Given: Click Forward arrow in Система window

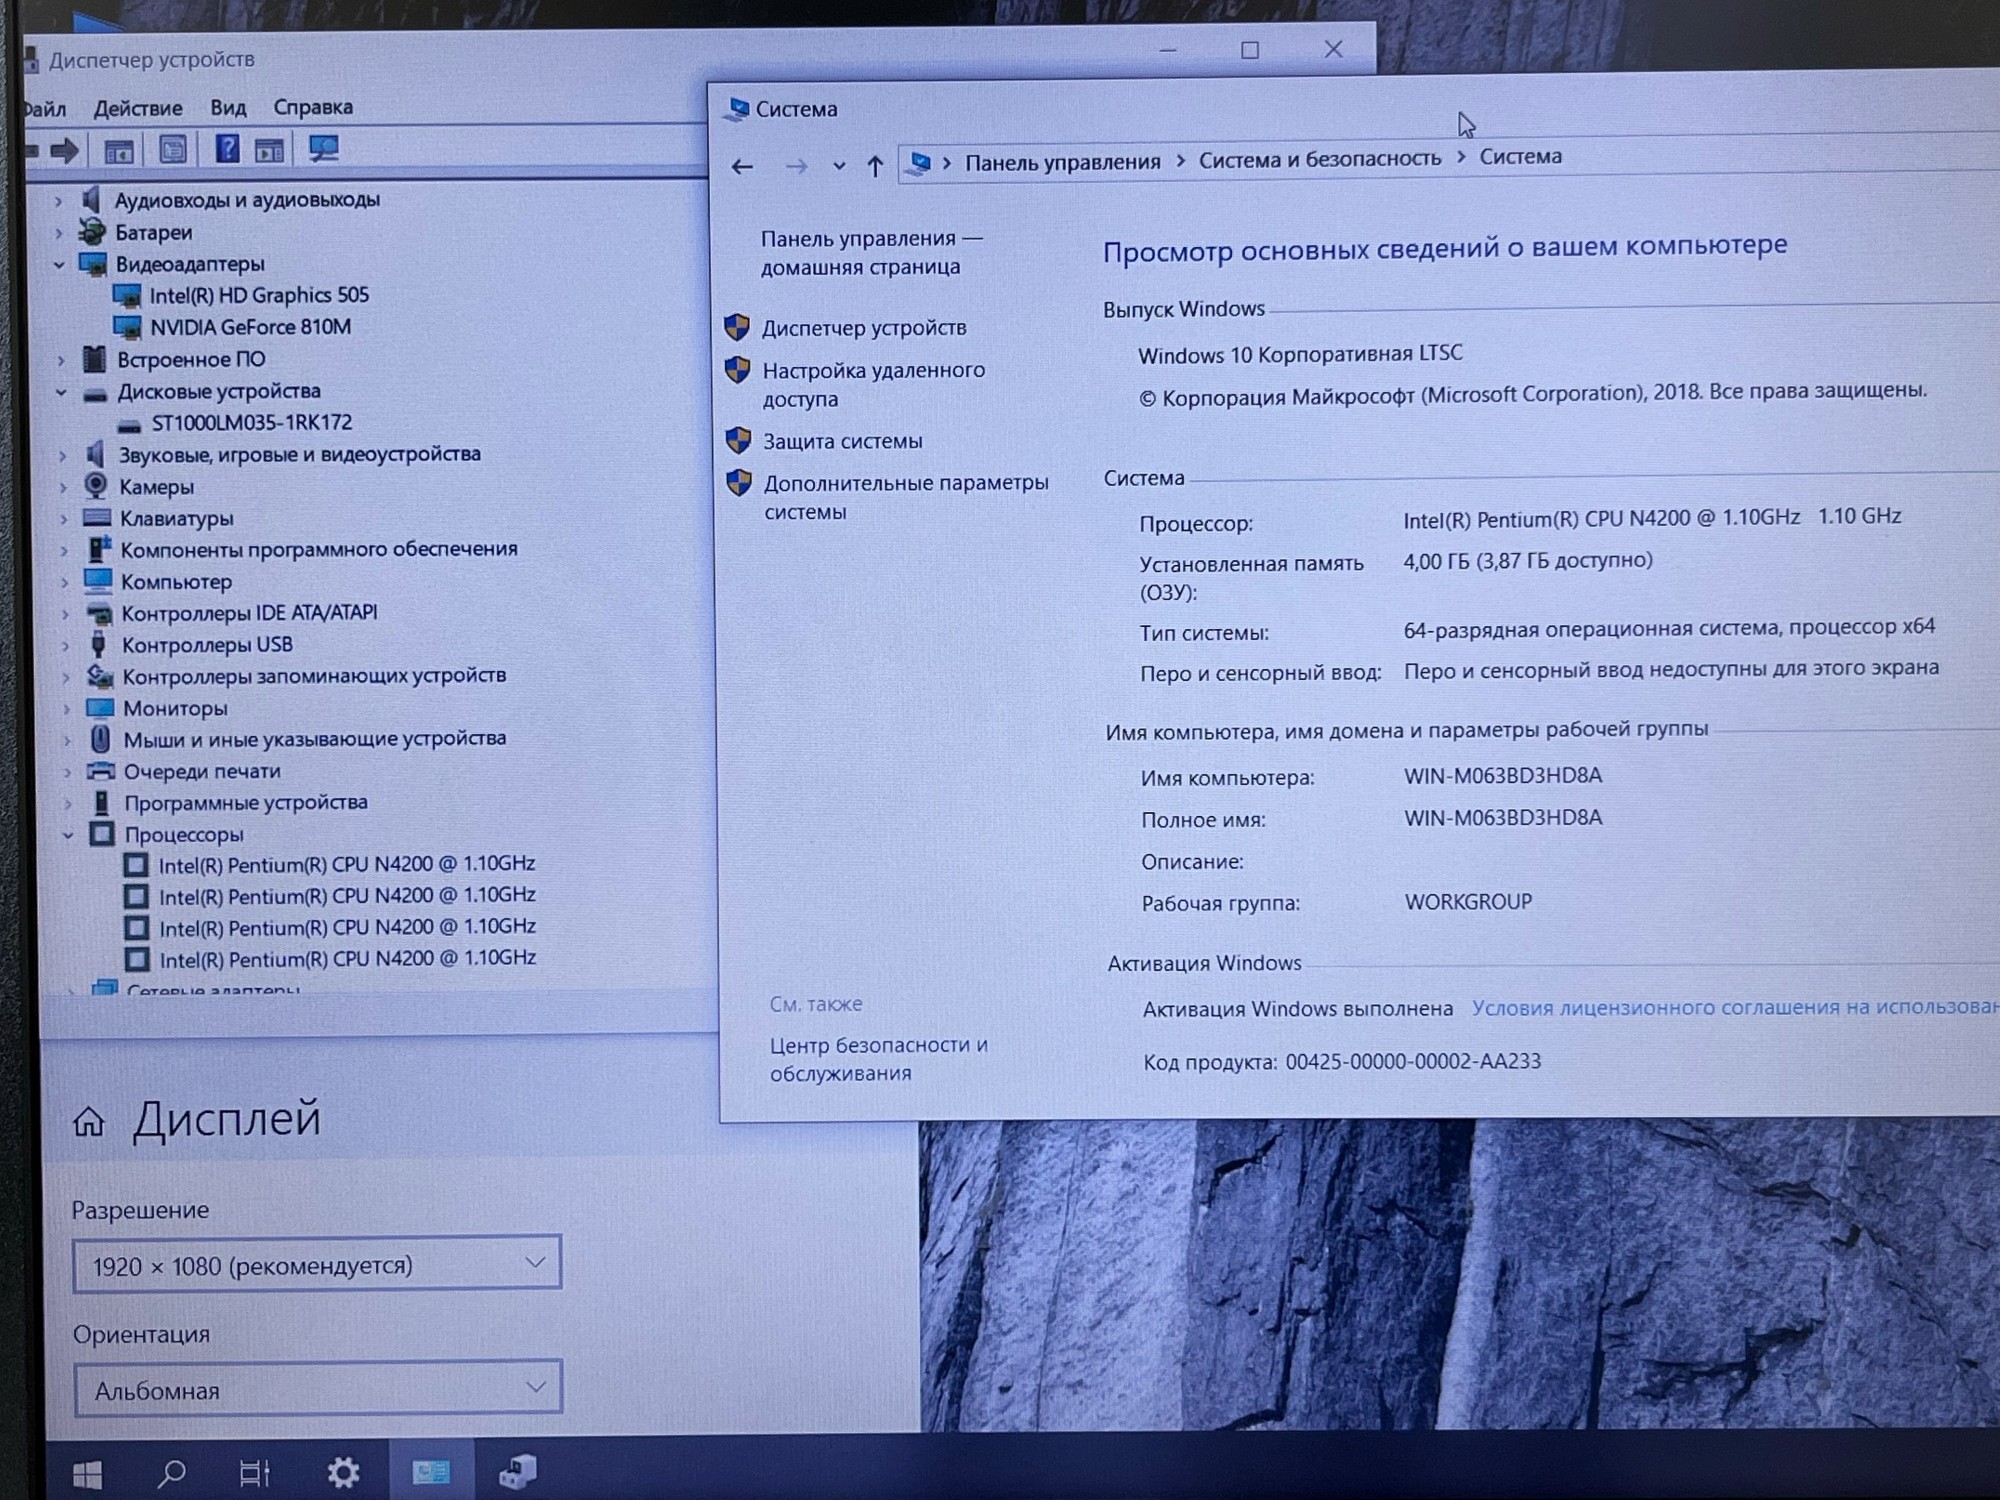Looking at the screenshot, I should (796, 166).
